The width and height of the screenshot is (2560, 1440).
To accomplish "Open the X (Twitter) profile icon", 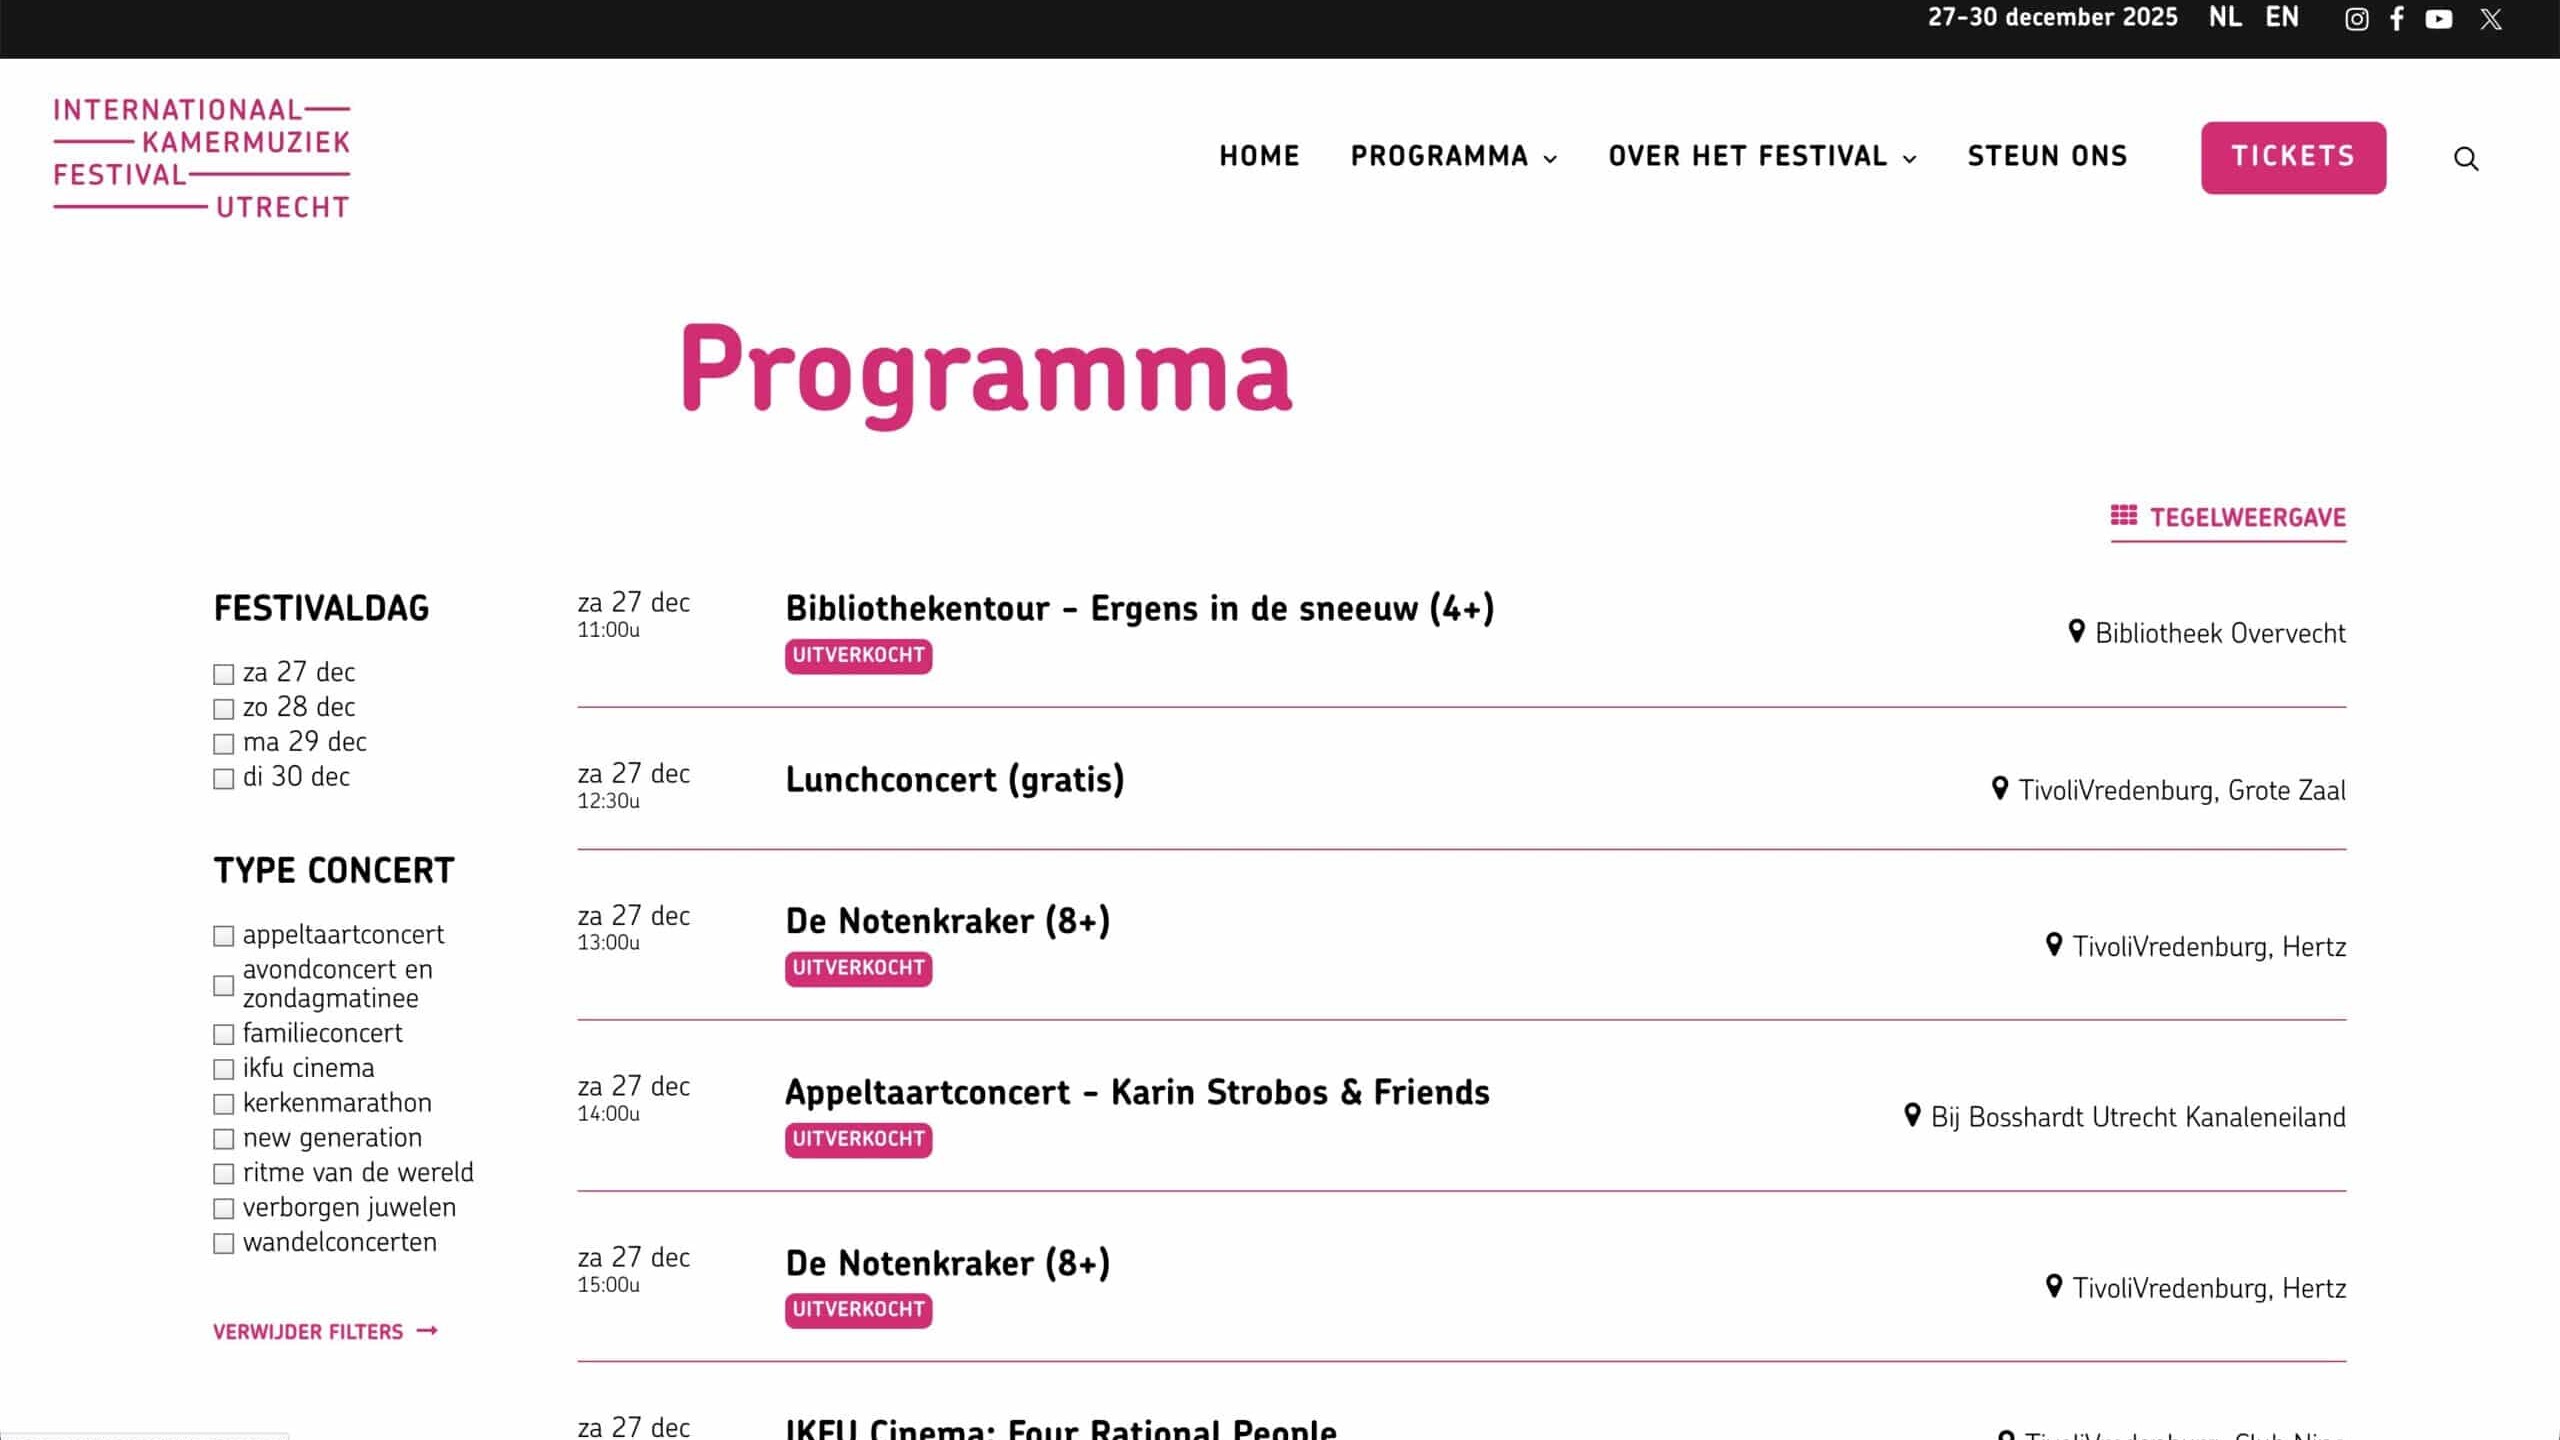I will coord(2490,19).
